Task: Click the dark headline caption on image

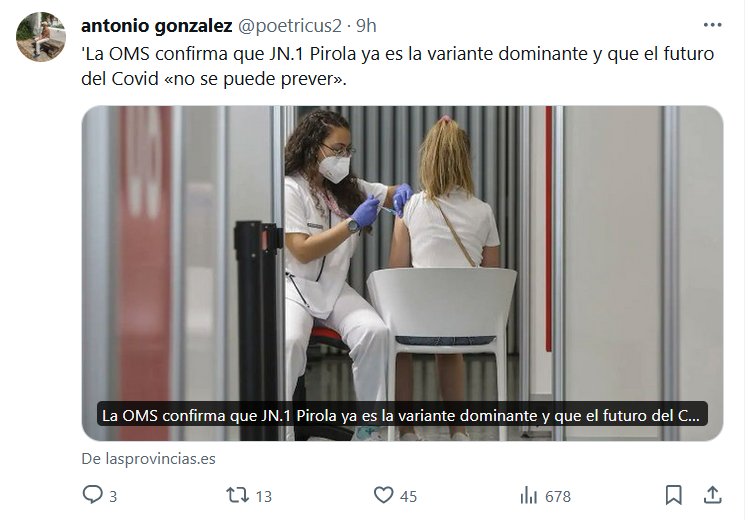Action: [x=402, y=415]
